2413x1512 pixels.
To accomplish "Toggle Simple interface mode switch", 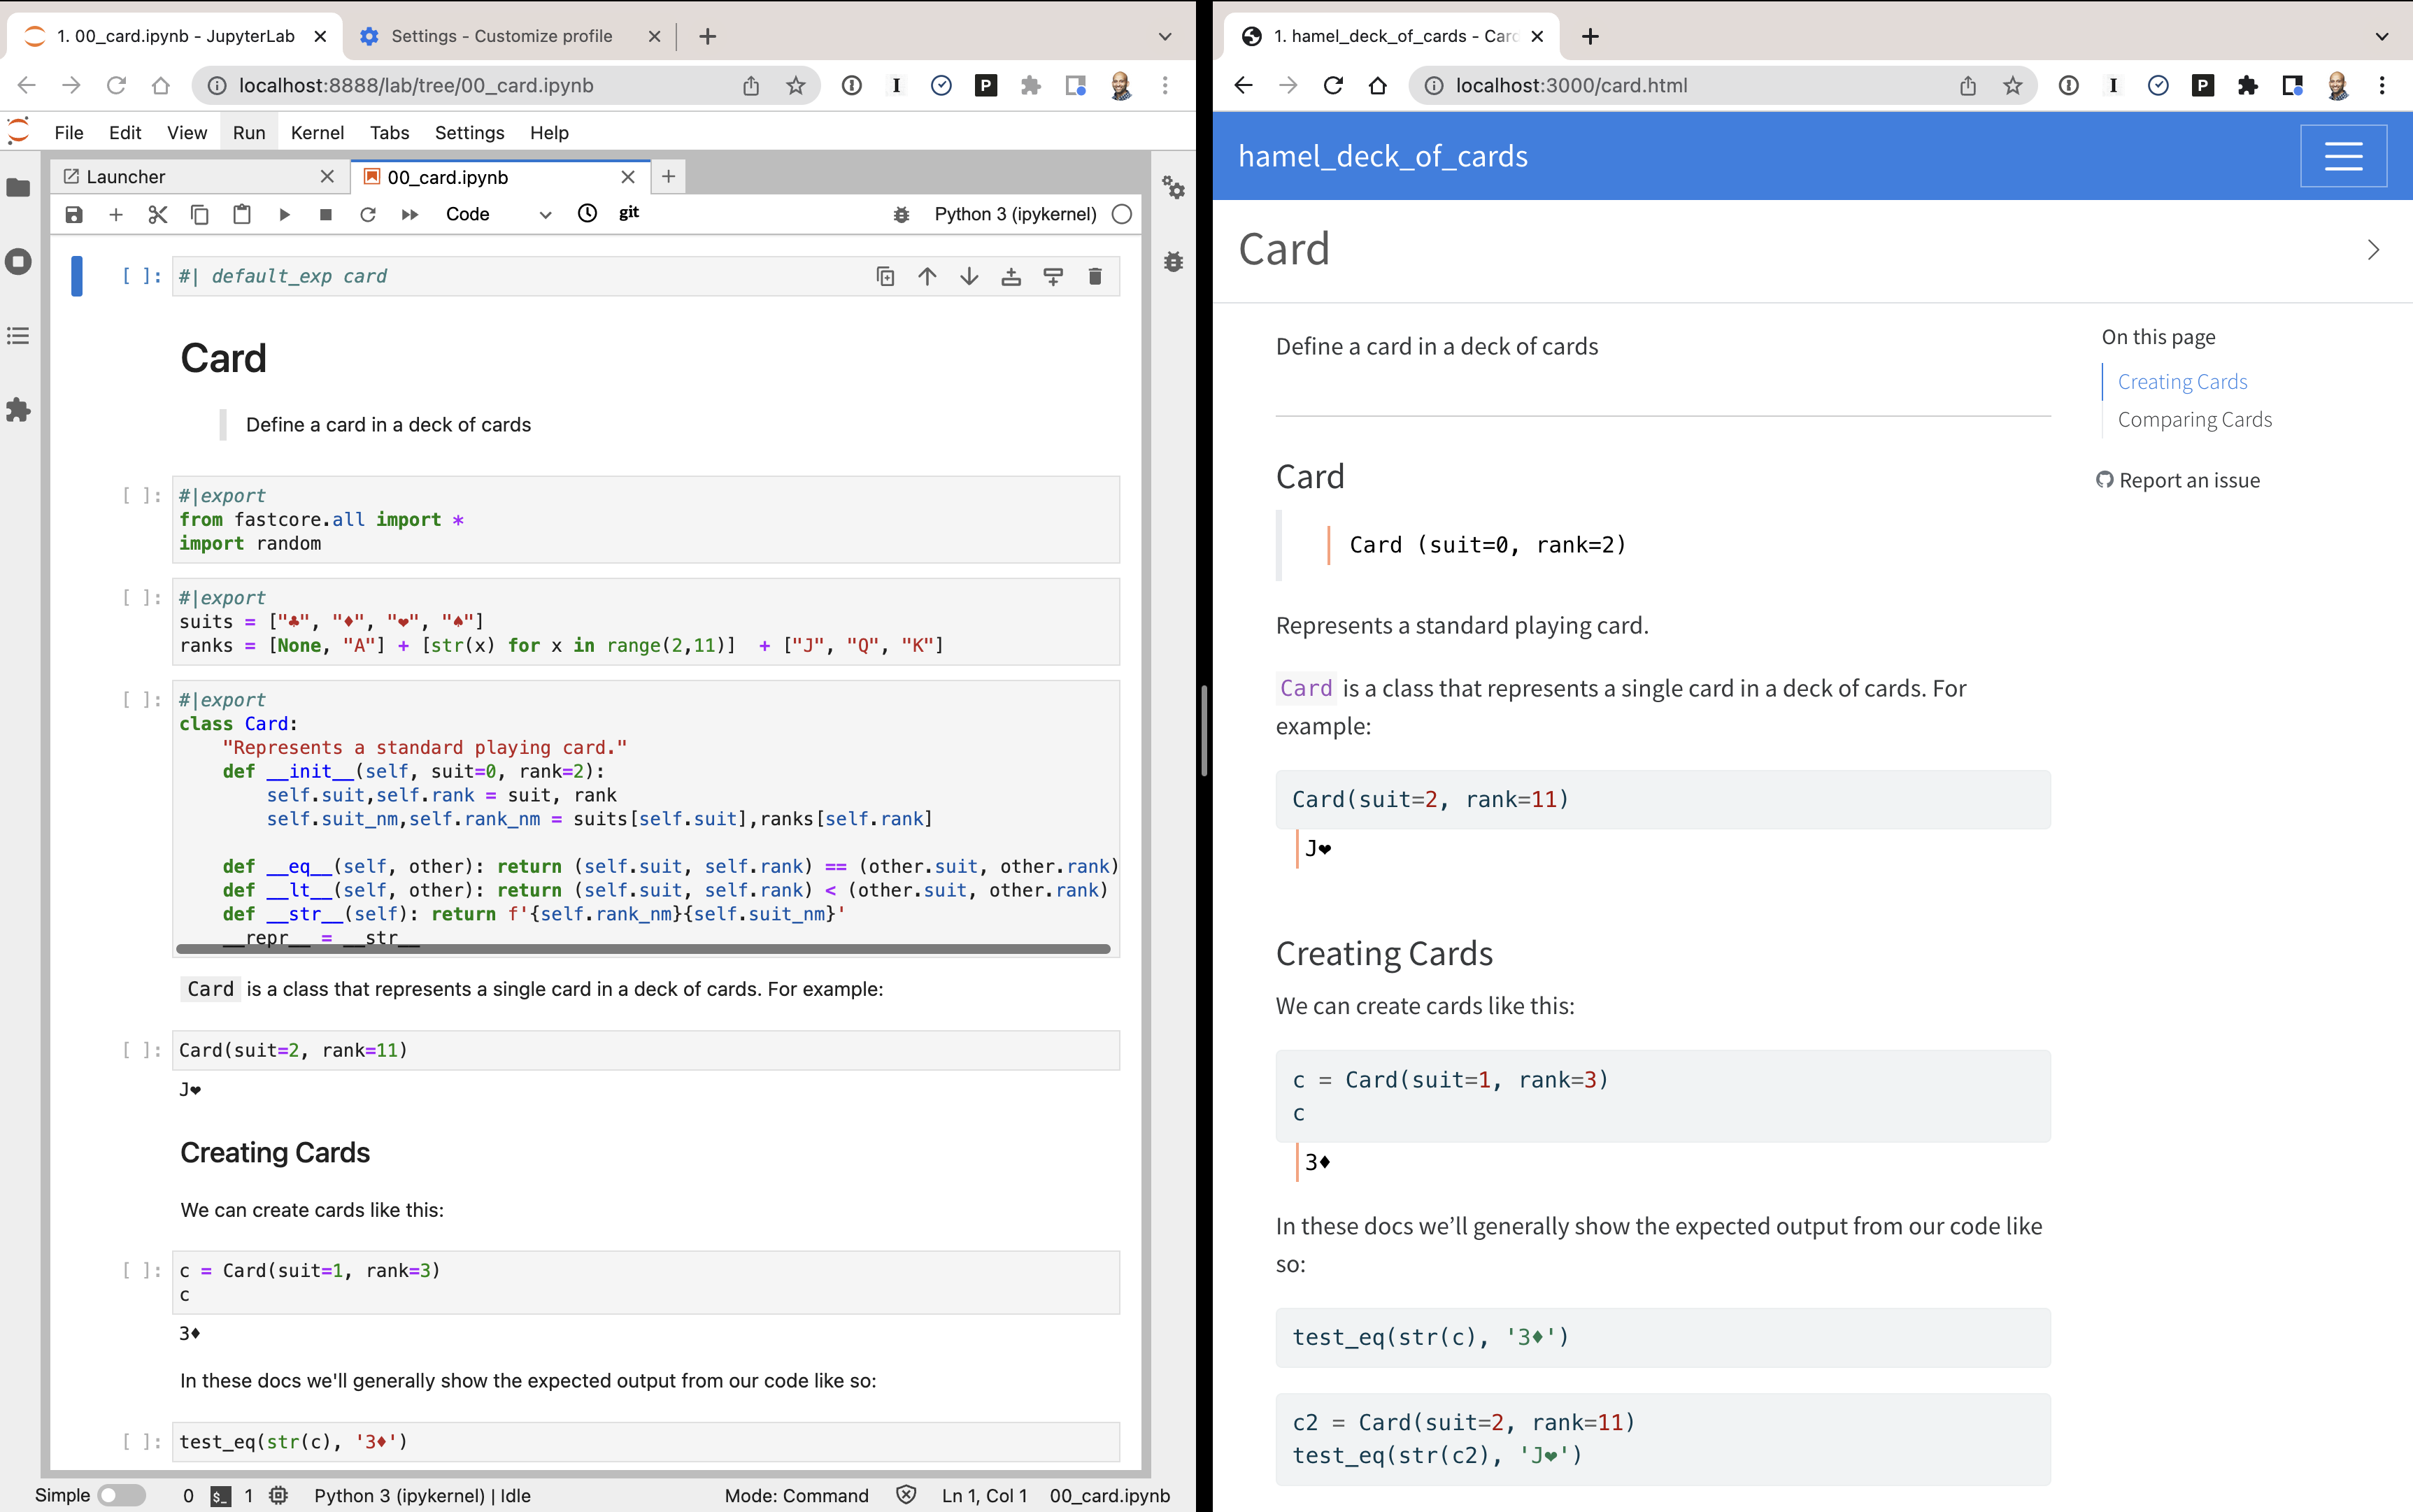I will point(121,1495).
